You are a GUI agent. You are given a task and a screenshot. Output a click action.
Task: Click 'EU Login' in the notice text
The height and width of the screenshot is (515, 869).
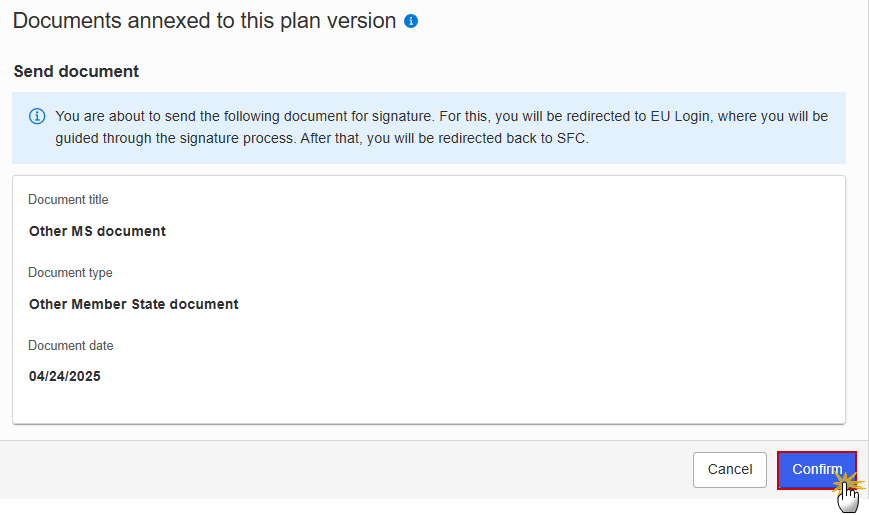tap(680, 116)
